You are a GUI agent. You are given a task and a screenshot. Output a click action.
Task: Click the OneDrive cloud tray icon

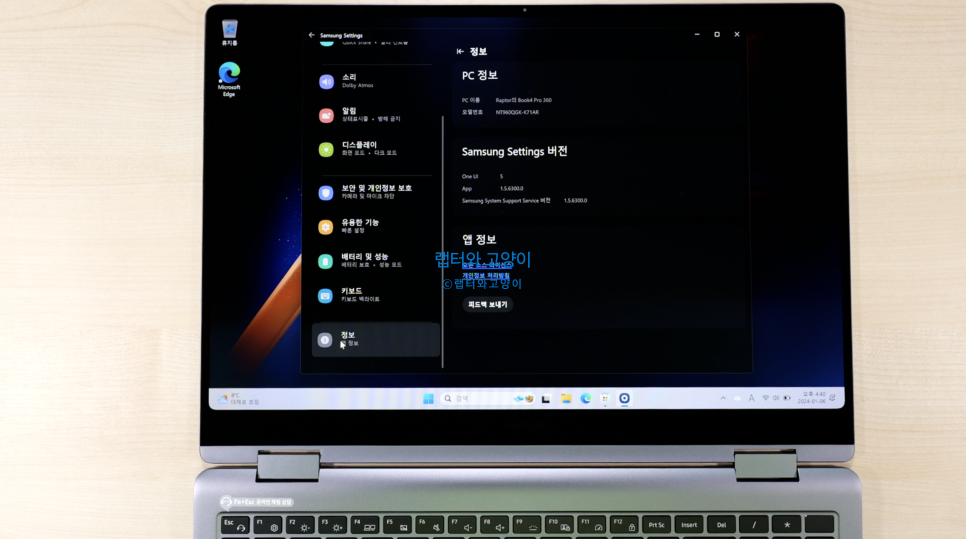tap(737, 399)
